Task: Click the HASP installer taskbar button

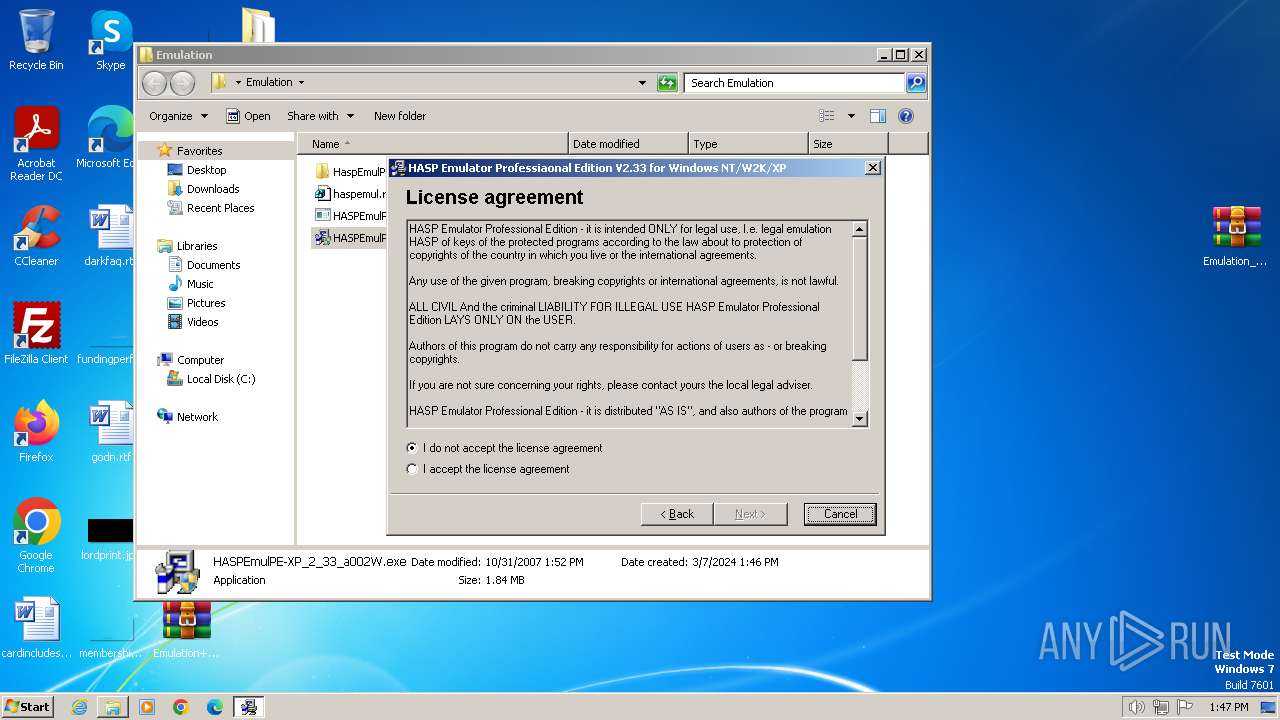Action: coord(249,707)
